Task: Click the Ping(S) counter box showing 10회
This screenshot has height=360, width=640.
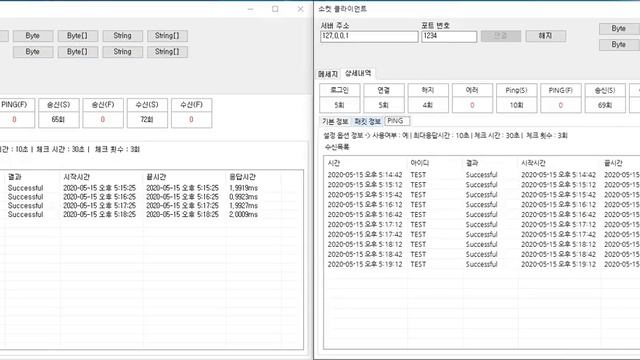Action: (516, 98)
